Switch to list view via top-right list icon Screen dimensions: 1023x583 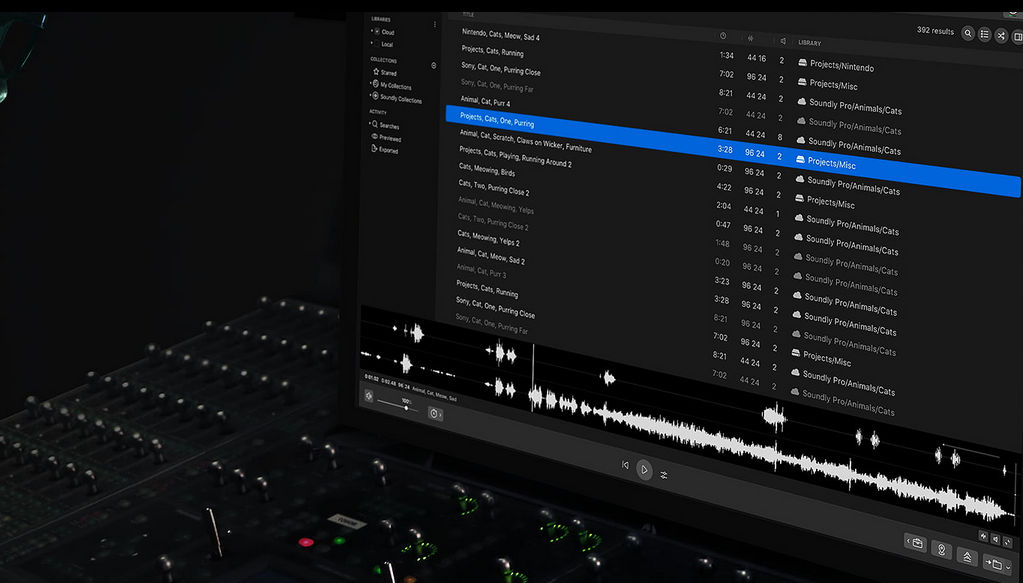click(985, 35)
